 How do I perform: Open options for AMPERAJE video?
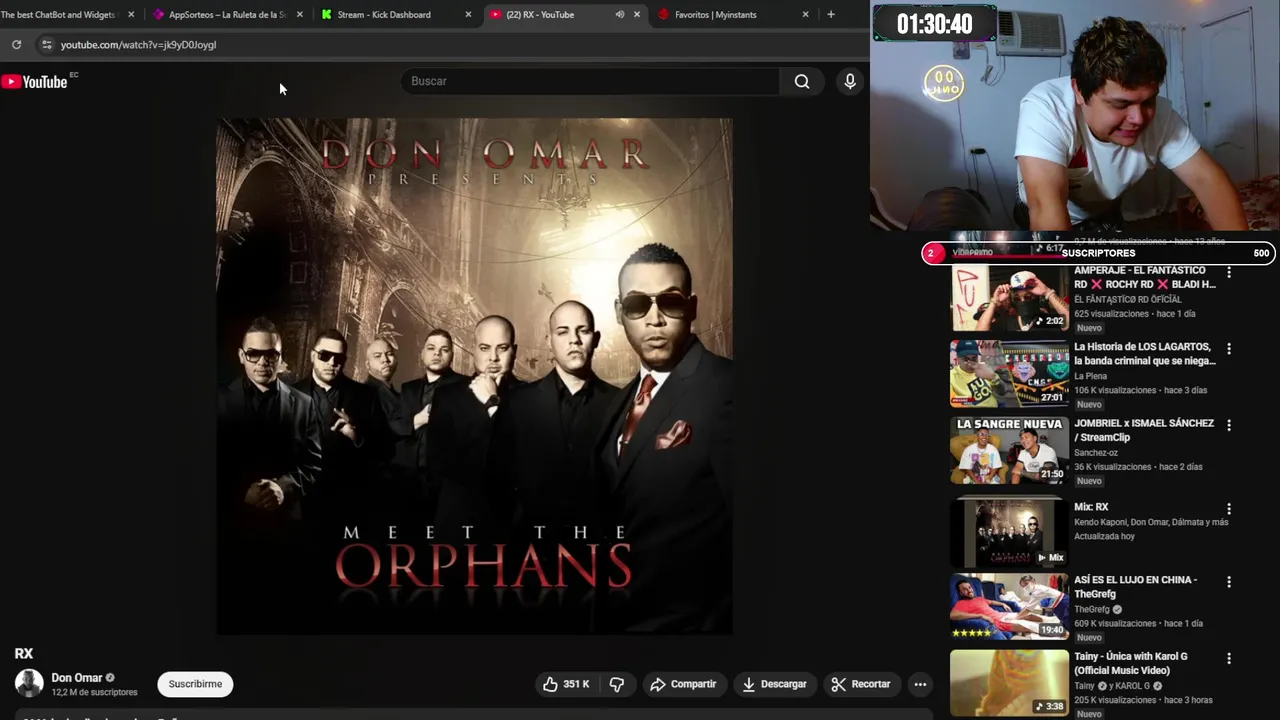[1229, 272]
